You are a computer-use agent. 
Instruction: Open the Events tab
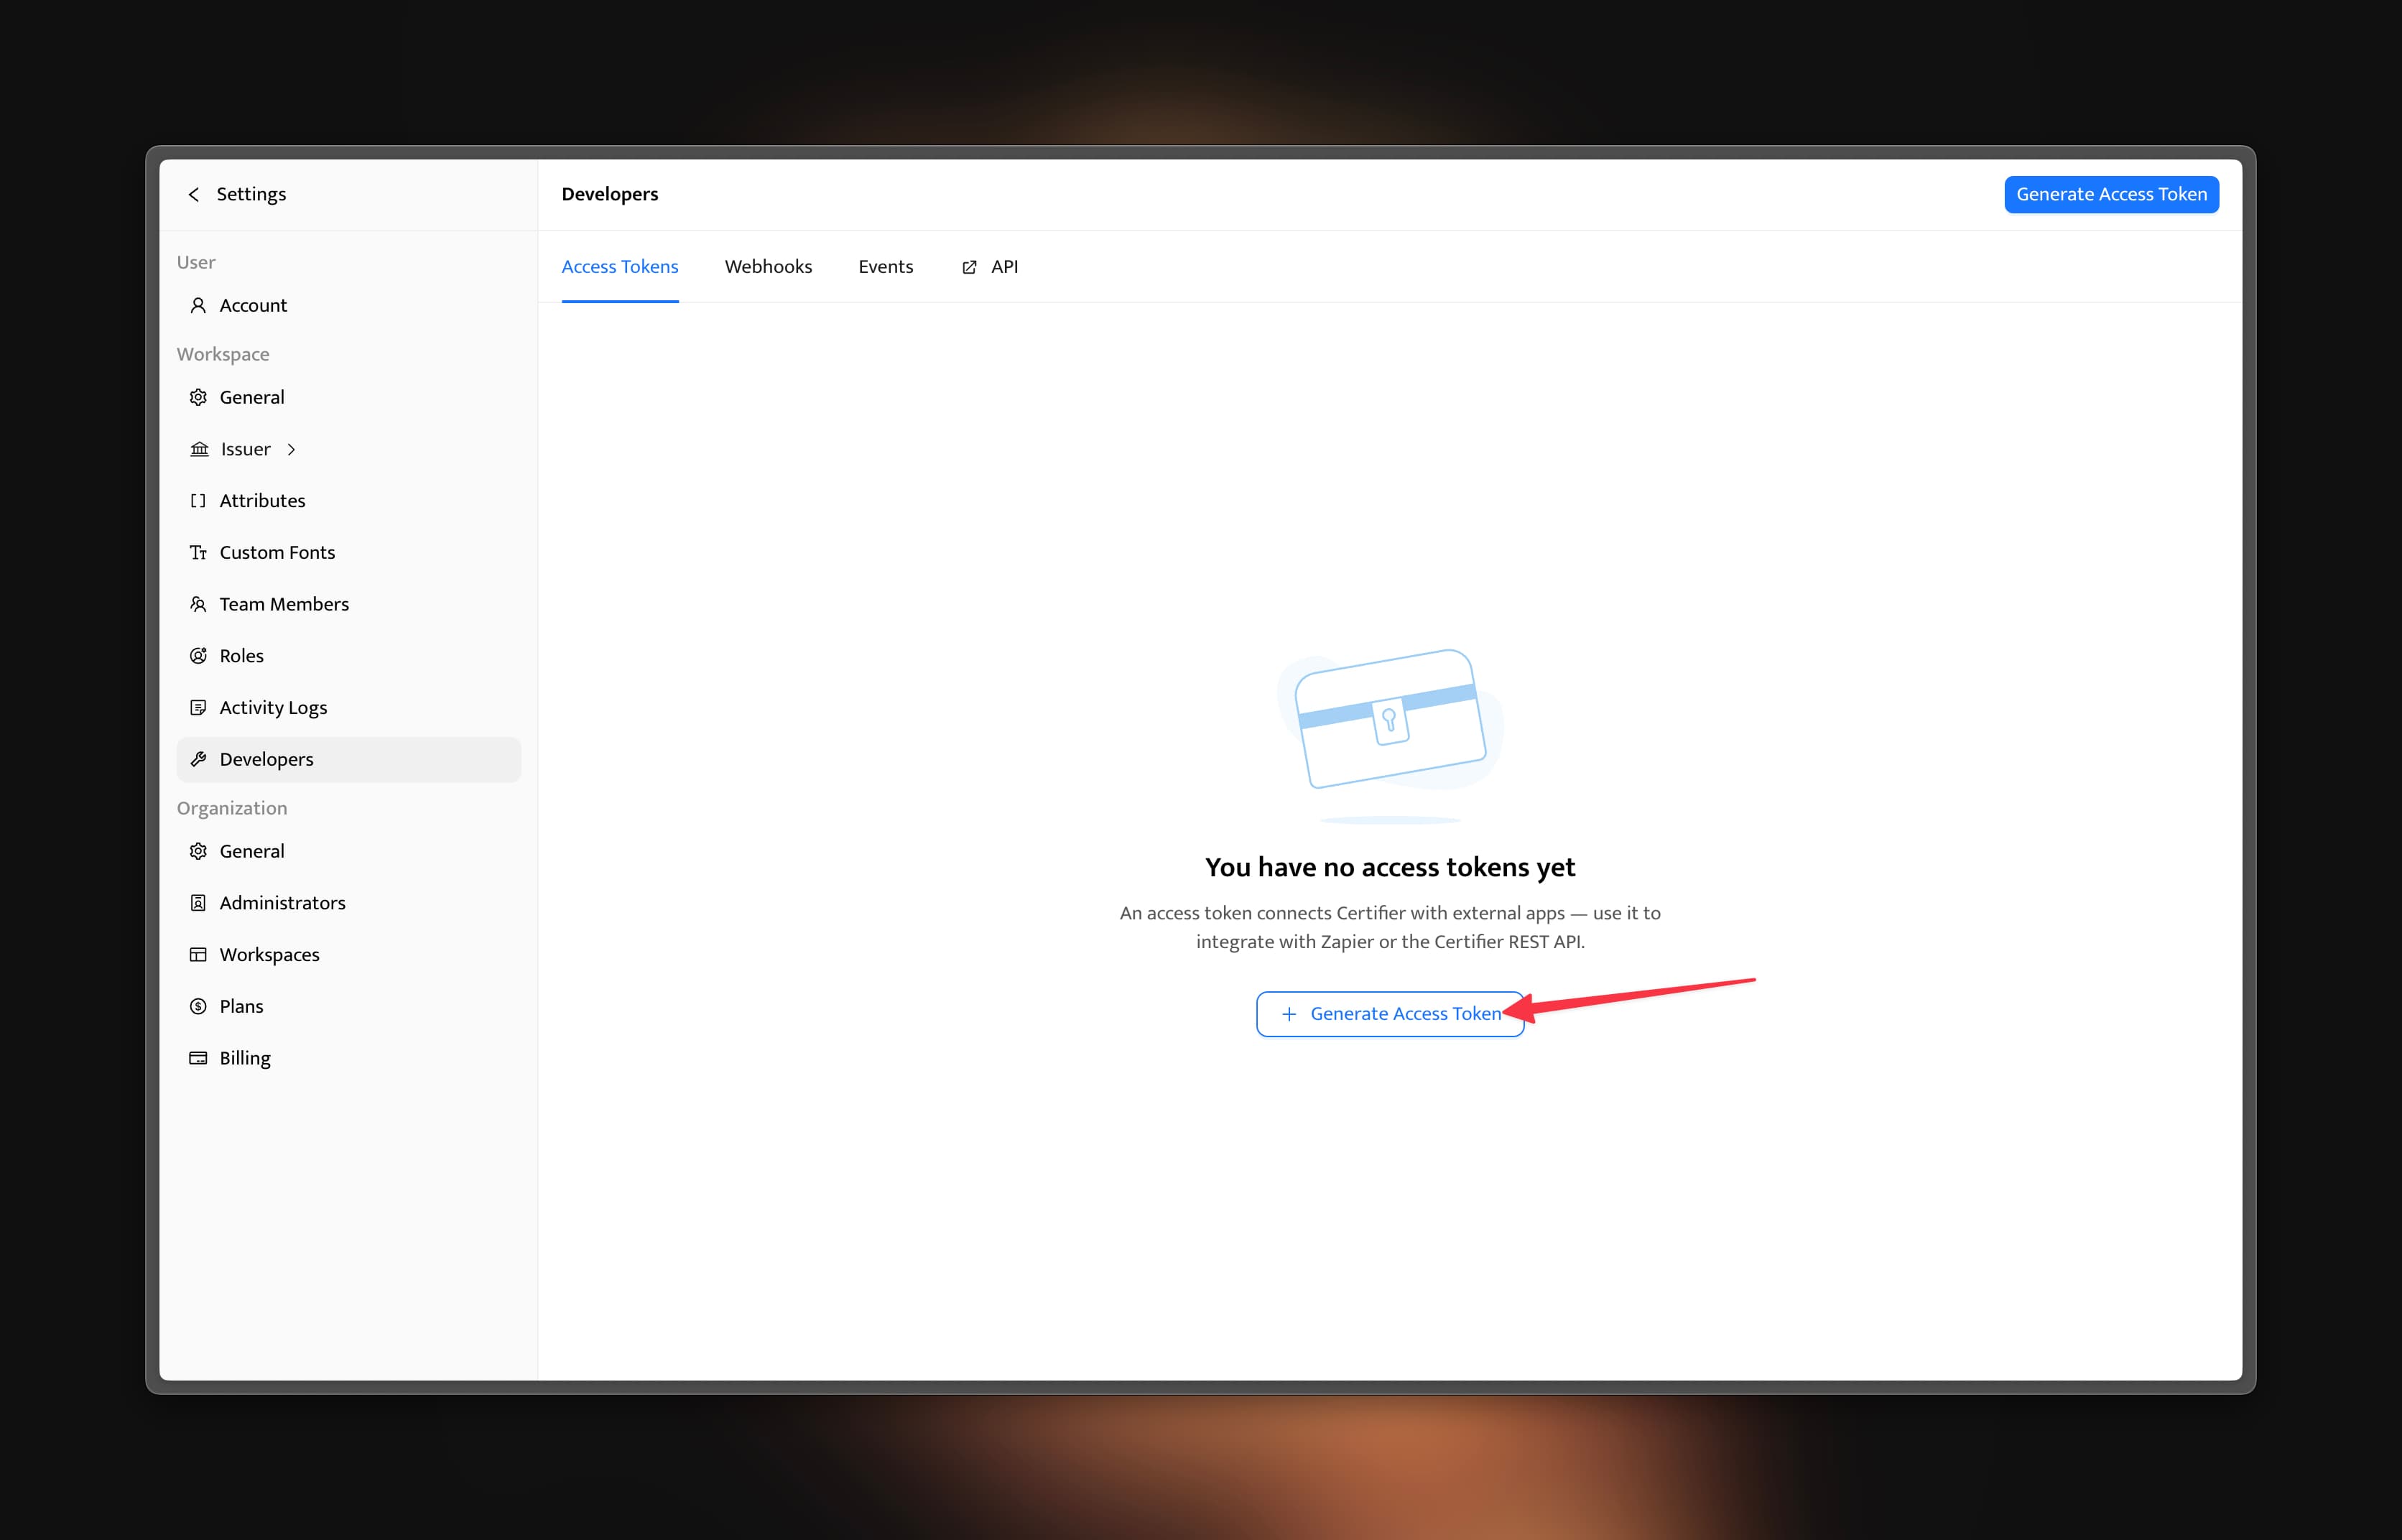(x=885, y=266)
